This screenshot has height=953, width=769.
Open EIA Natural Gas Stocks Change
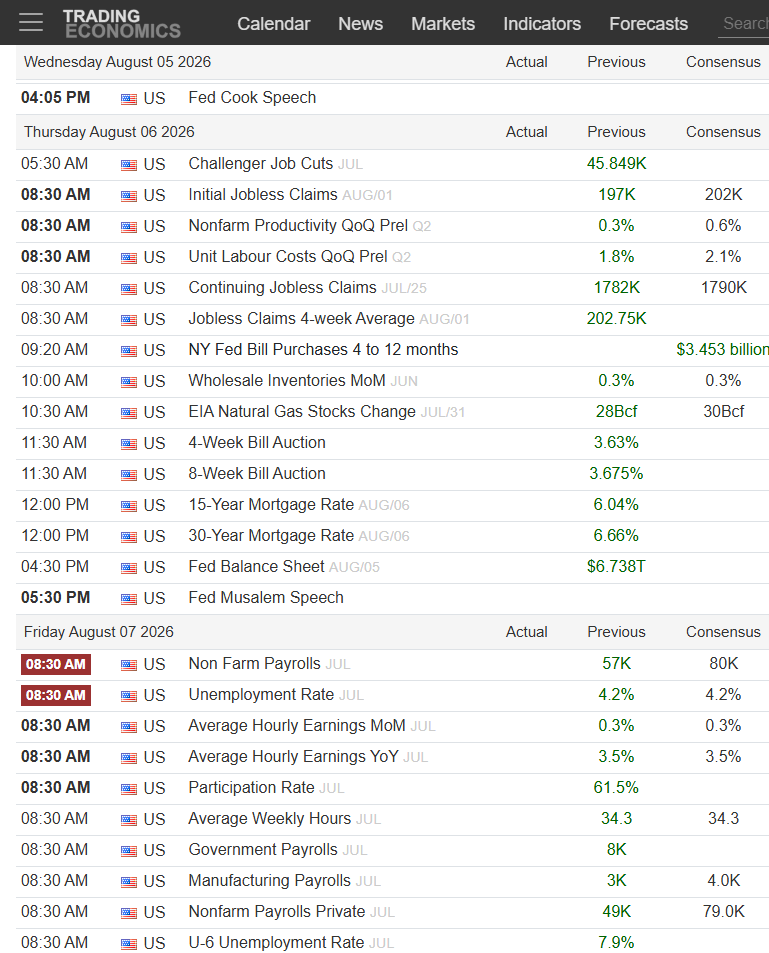[x=302, y=411]
